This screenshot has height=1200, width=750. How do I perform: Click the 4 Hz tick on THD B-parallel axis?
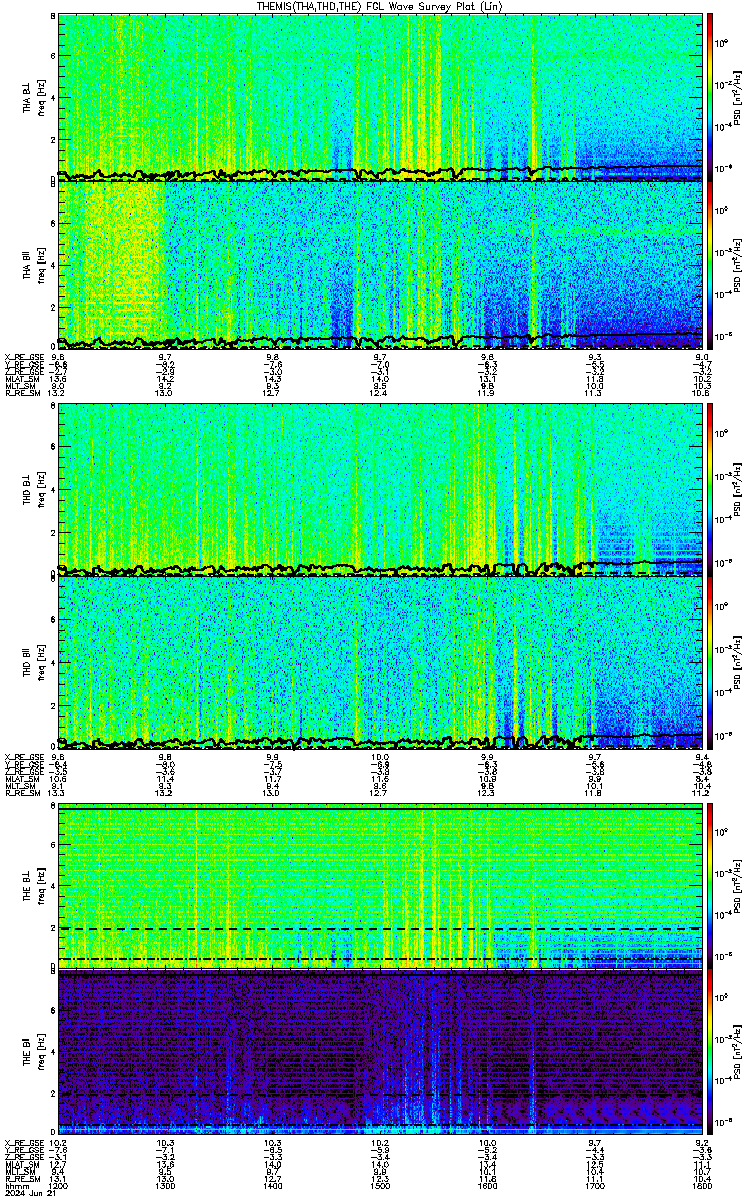pyautogui.click(x=52, y=662)
